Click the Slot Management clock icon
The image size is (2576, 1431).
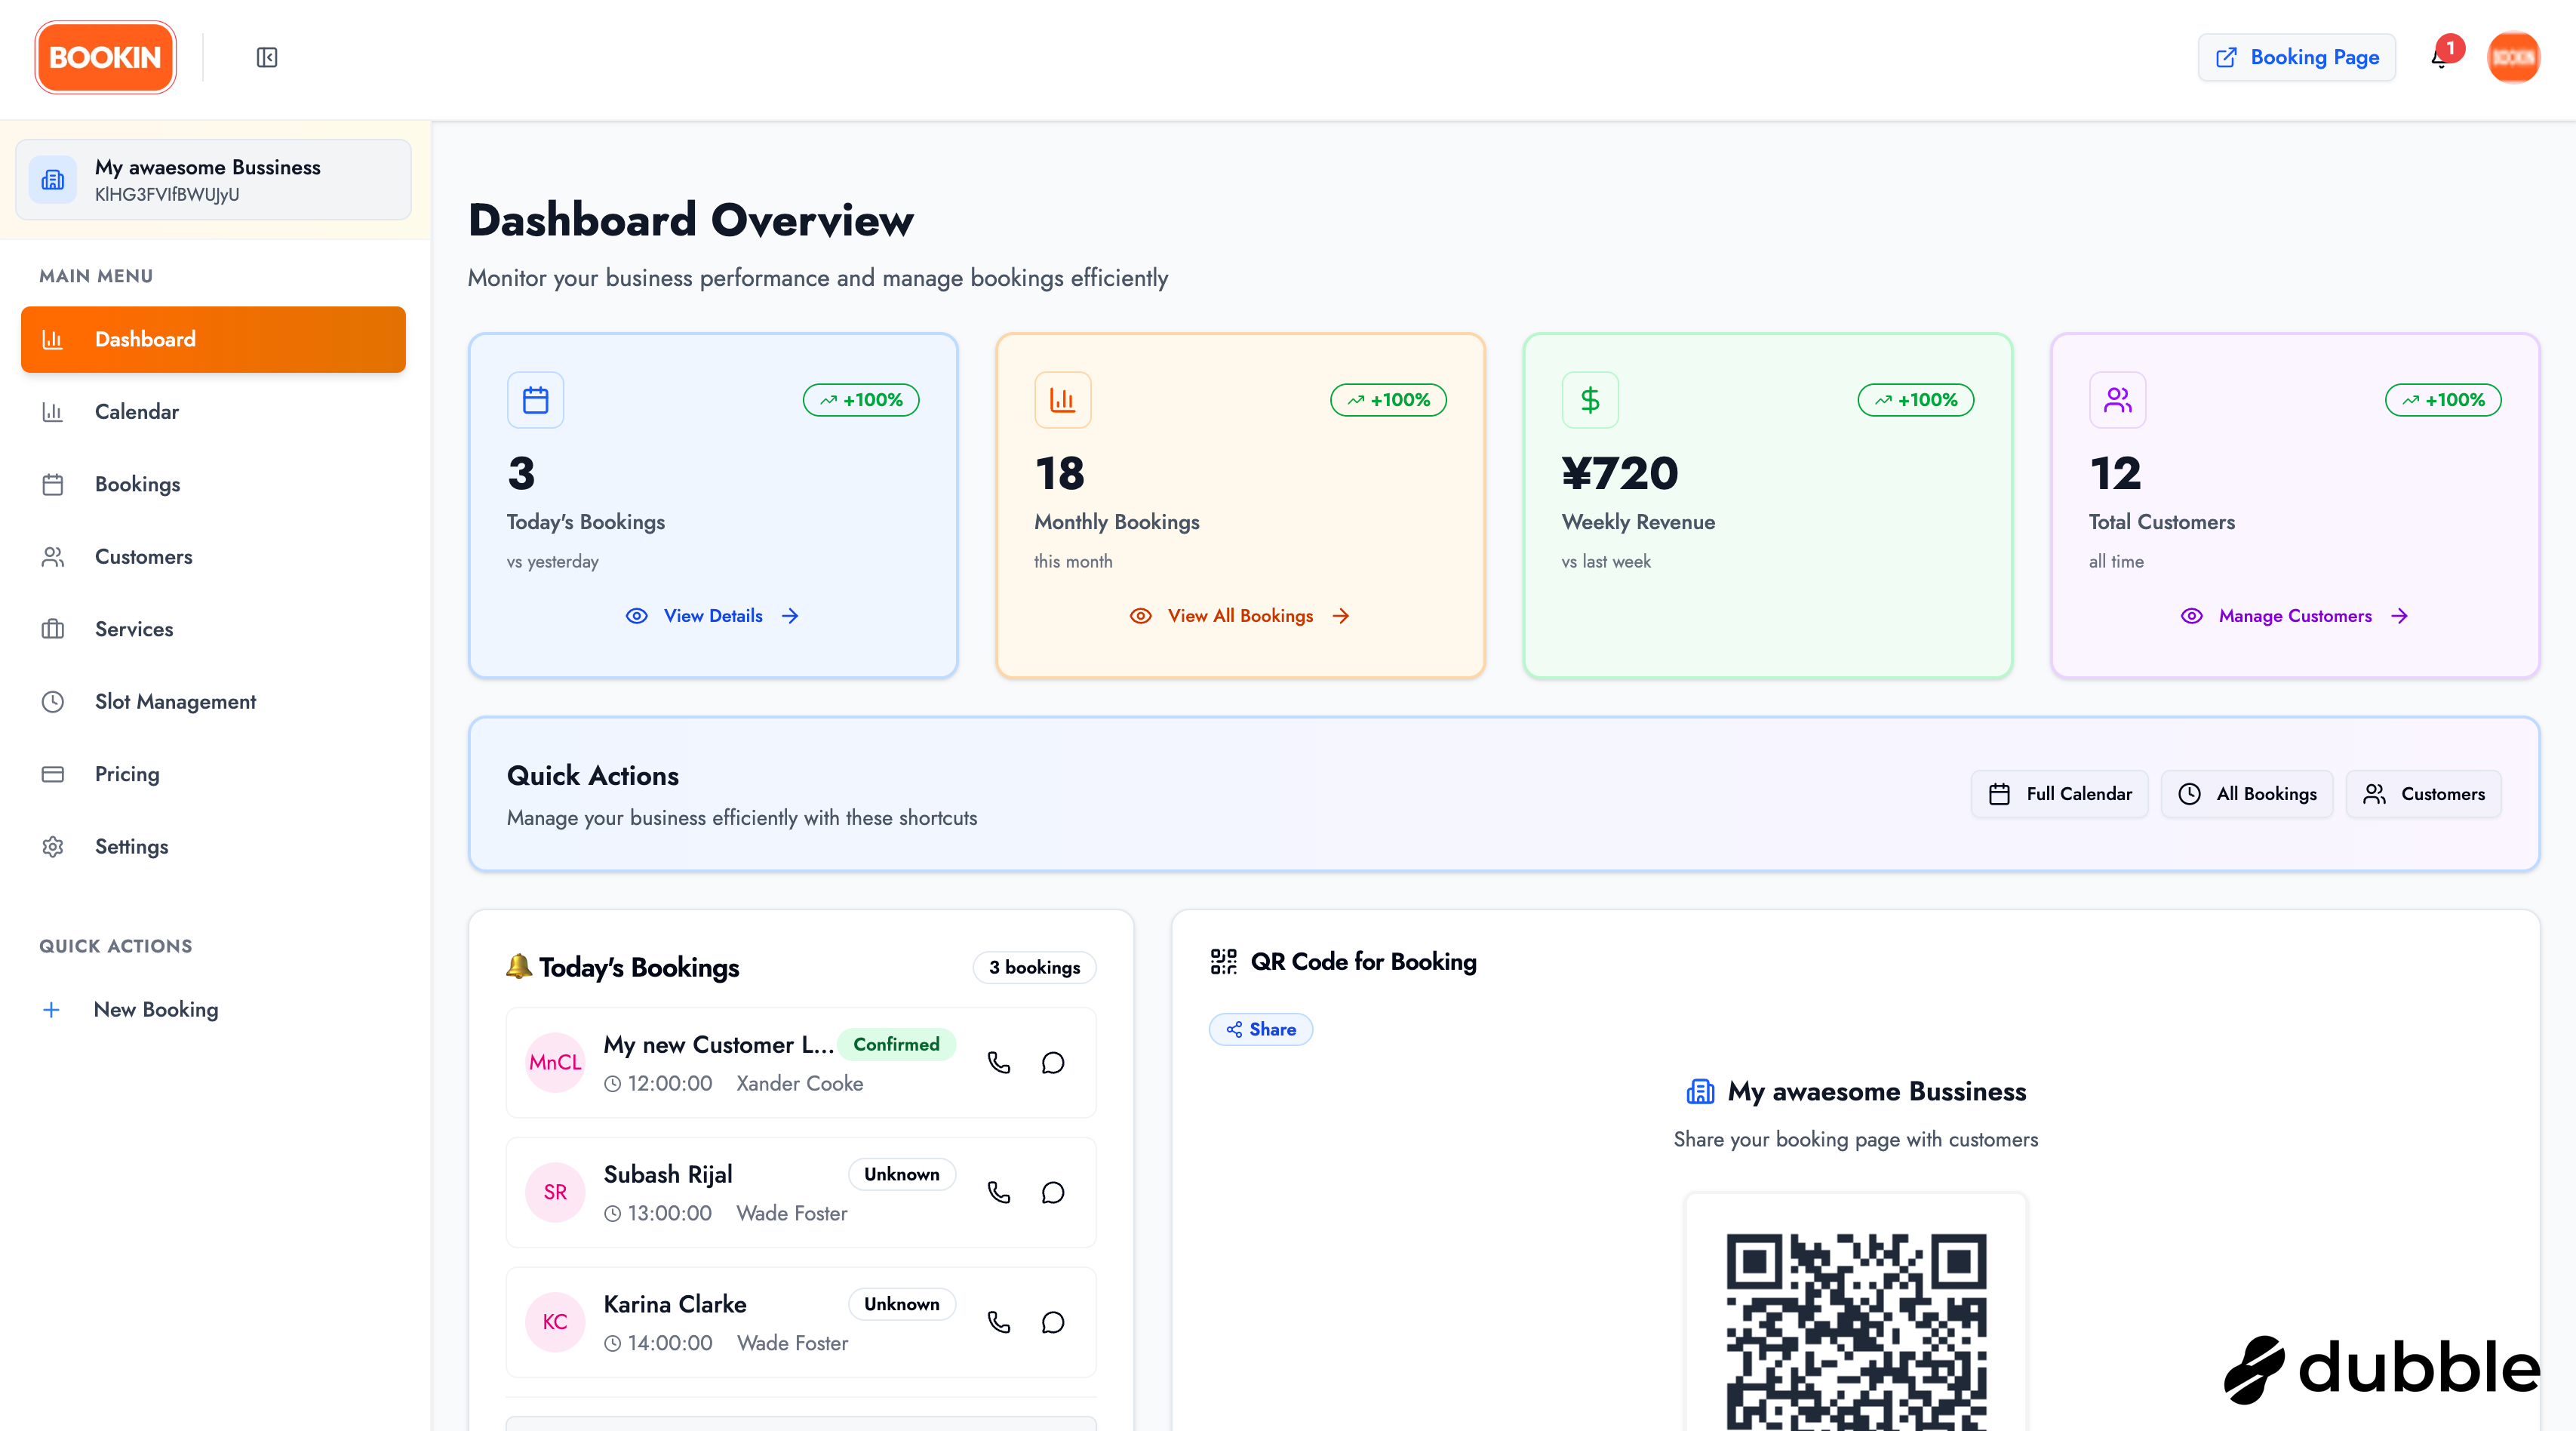pos(52,701)
